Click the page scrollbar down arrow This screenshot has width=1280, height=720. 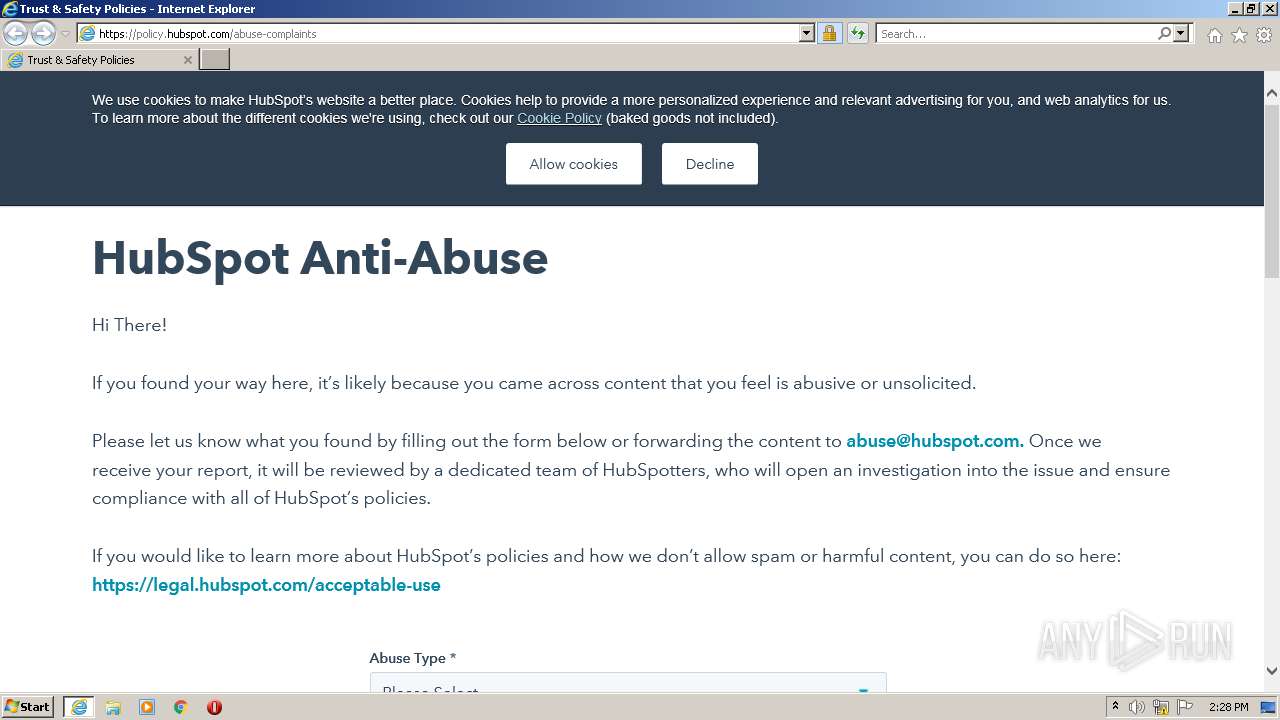pos(1272,671)
